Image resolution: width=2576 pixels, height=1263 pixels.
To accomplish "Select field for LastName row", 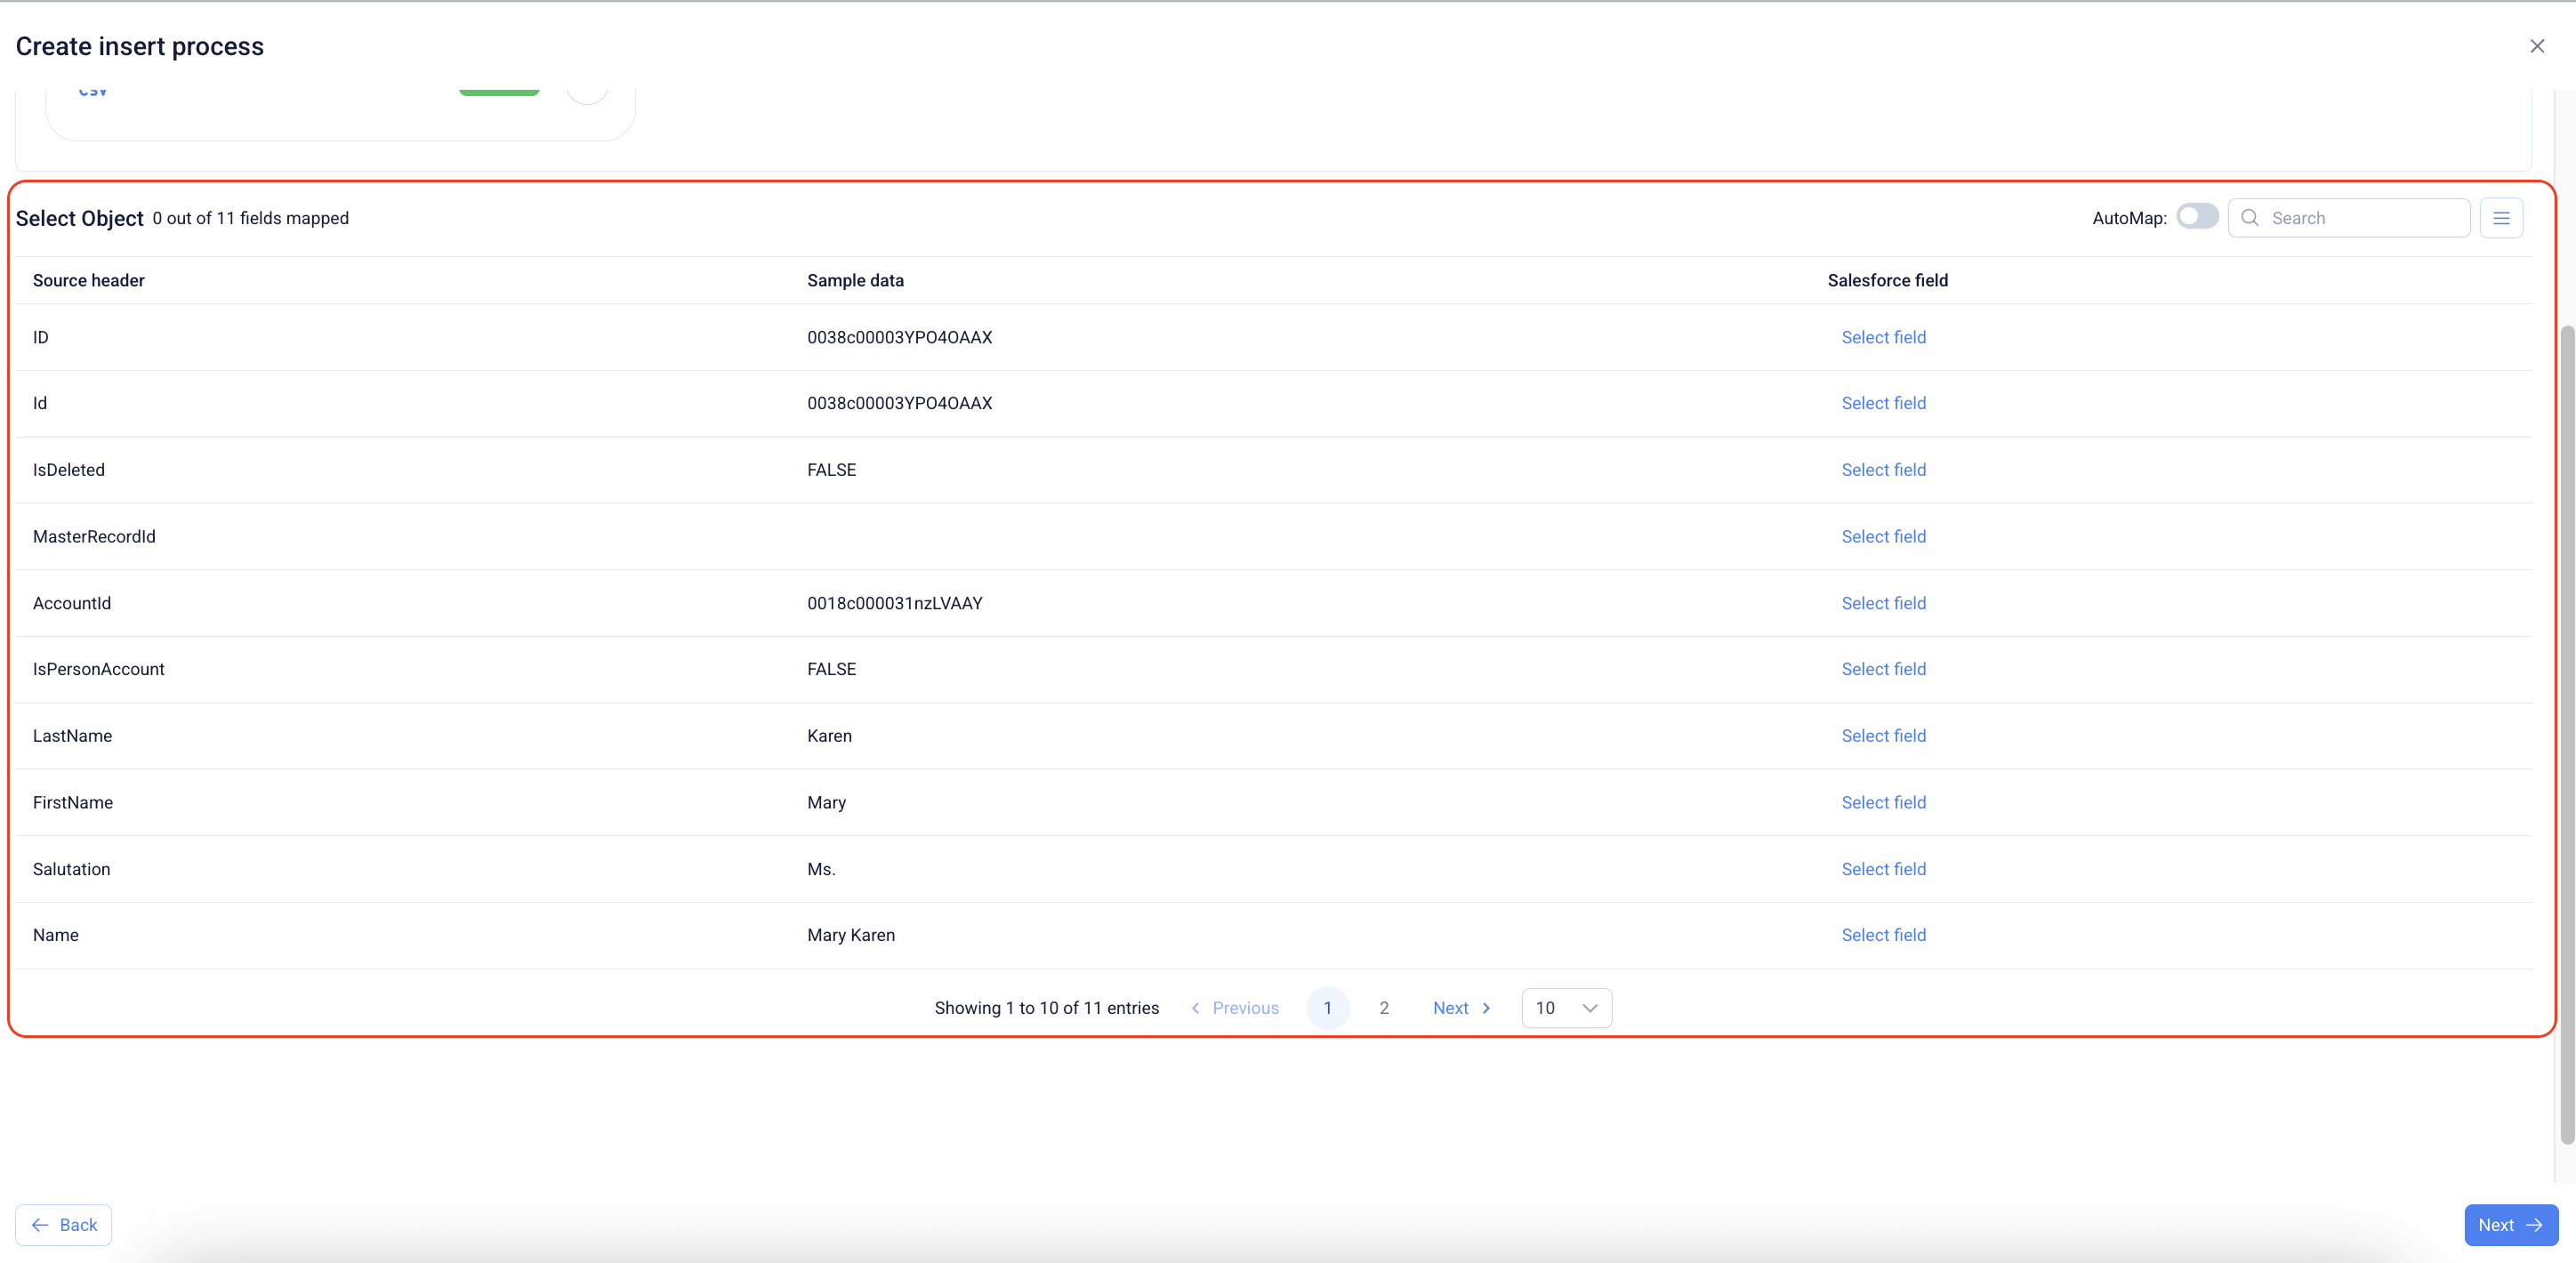I will [1883, 736].
